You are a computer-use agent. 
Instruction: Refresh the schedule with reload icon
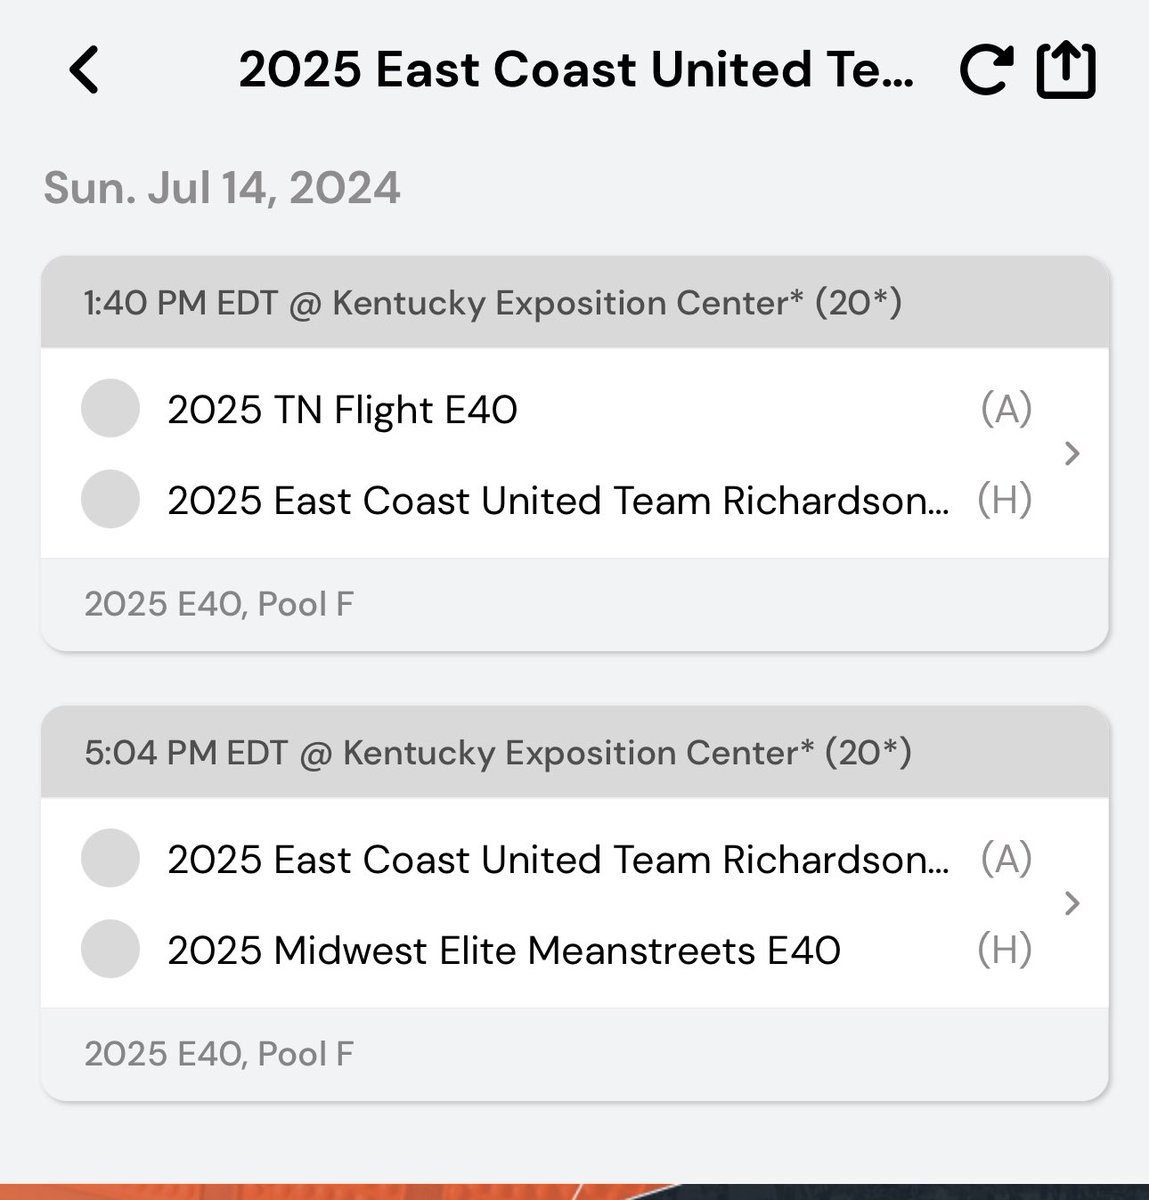point(985,71)
